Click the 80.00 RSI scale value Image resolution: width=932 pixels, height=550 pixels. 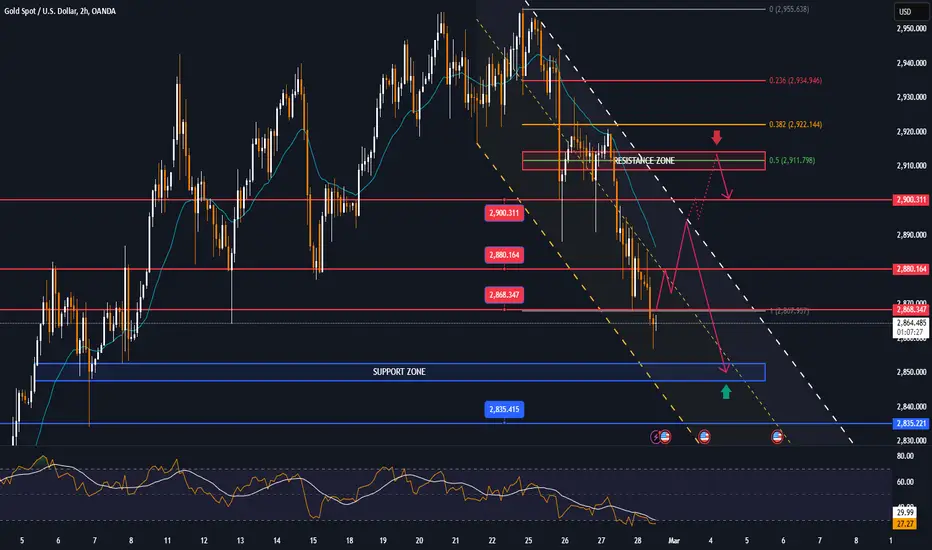tap(905, 456)
